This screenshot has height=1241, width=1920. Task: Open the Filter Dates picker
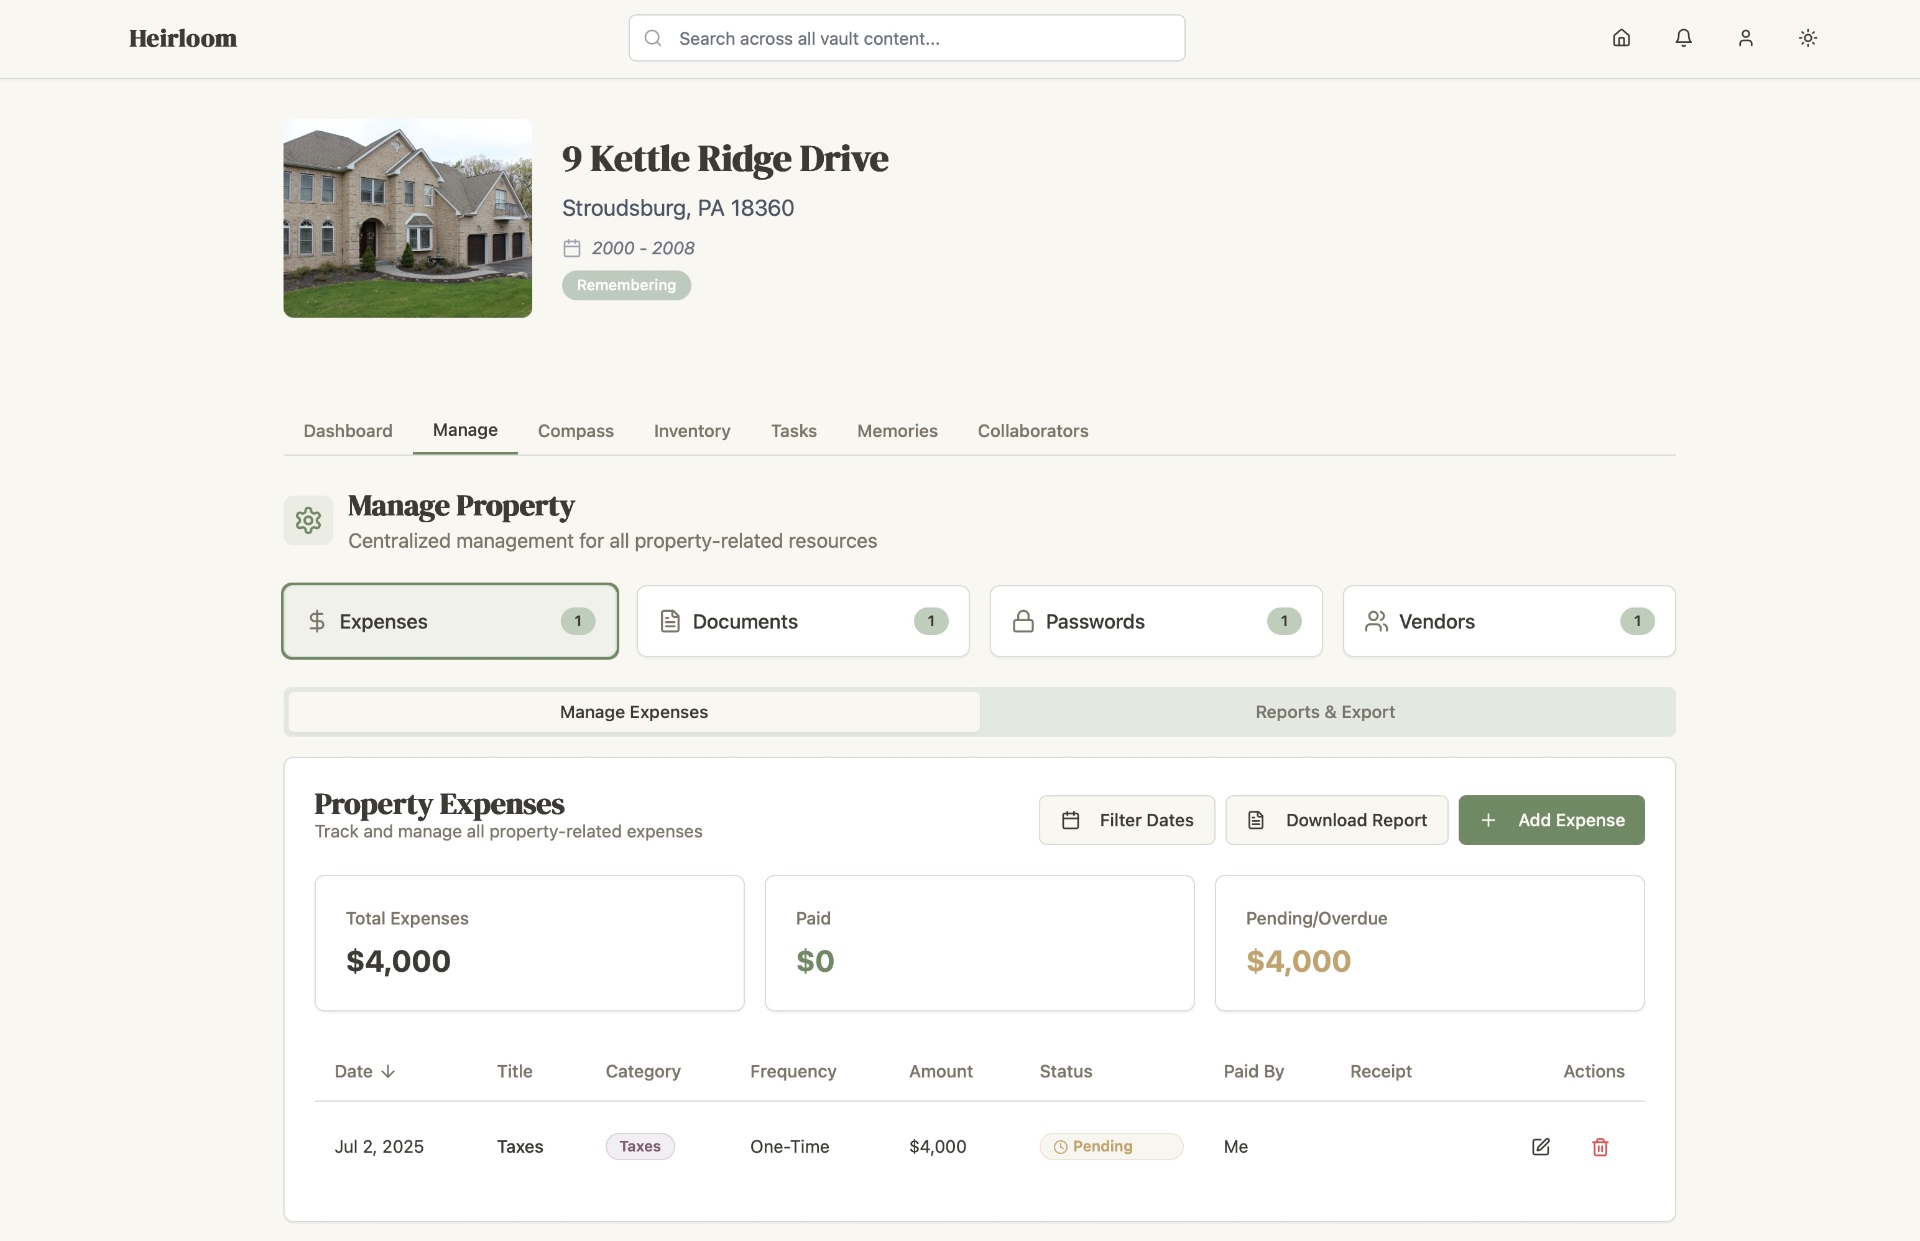[x=1126, y=820]
